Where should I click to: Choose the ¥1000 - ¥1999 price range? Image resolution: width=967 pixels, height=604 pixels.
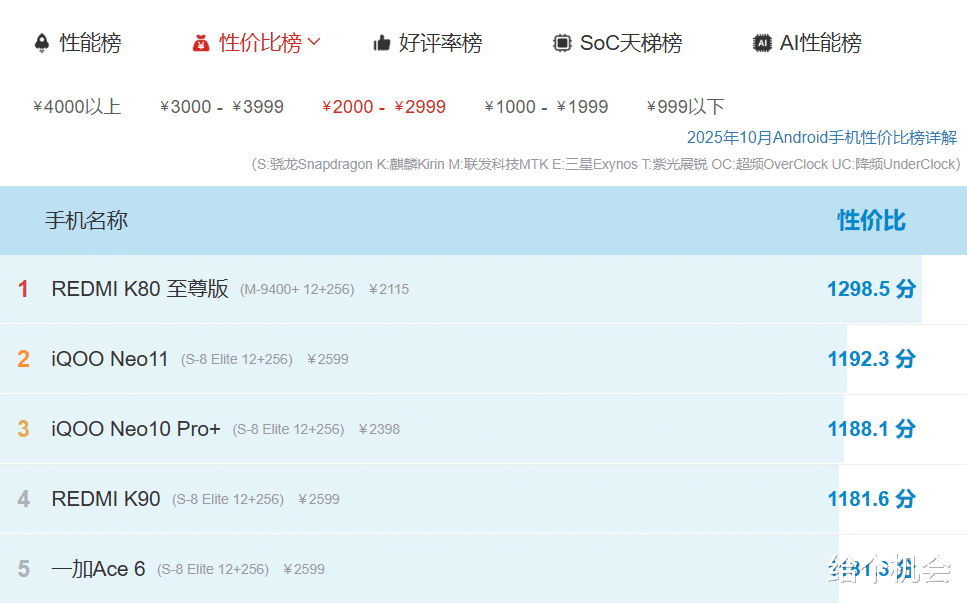click(546, 107)
